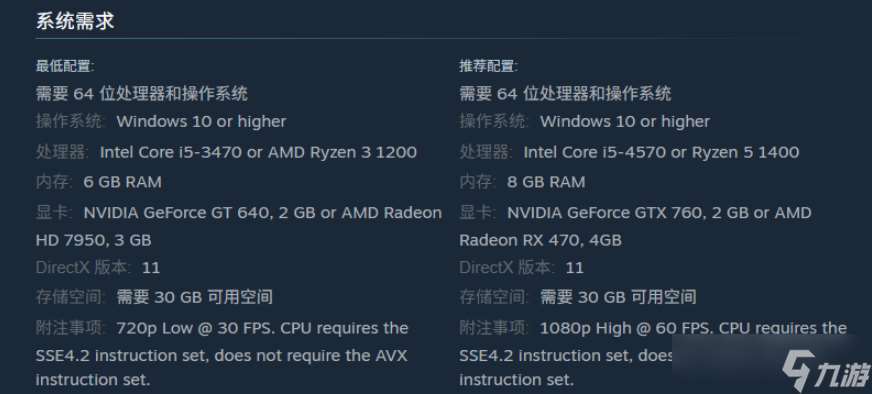Screen dimensions: 872x394
Task: Click the 九游 logo icon watermark
Action: point(797,369)
